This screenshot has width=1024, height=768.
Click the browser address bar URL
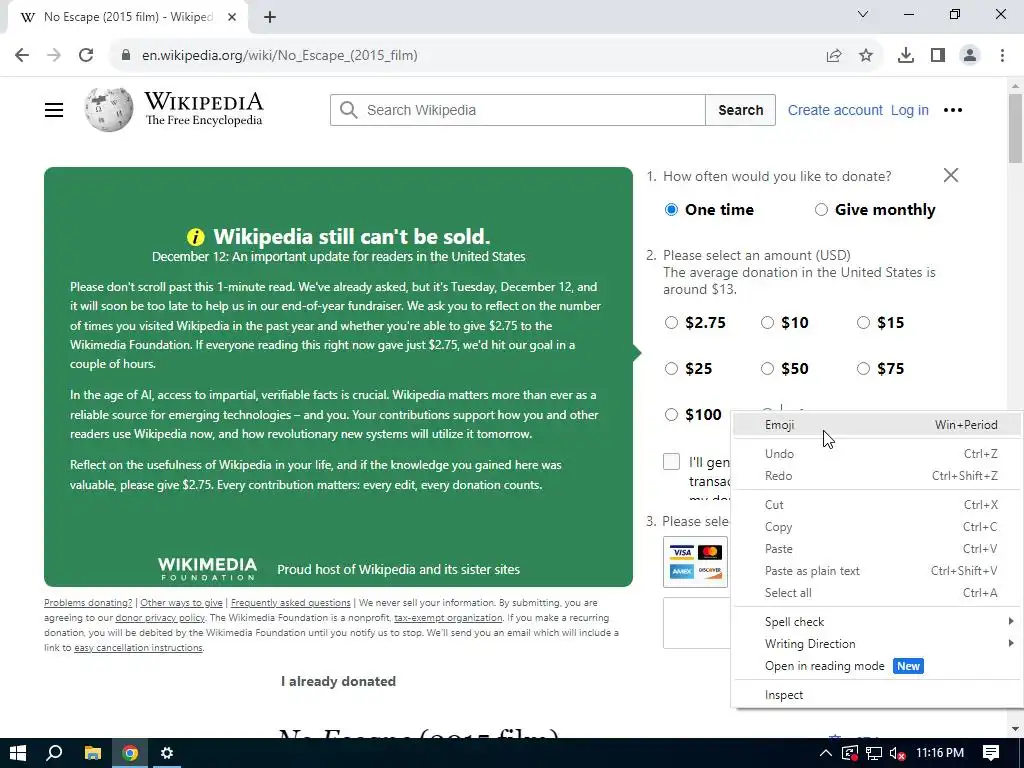280,56
